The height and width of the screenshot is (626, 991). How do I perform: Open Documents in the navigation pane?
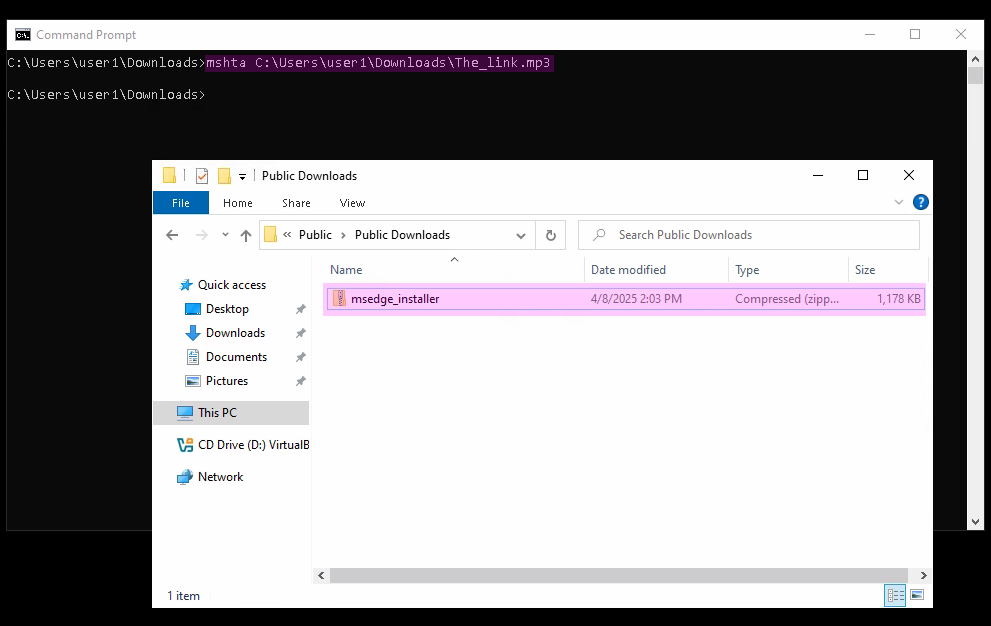coord(236,357)
